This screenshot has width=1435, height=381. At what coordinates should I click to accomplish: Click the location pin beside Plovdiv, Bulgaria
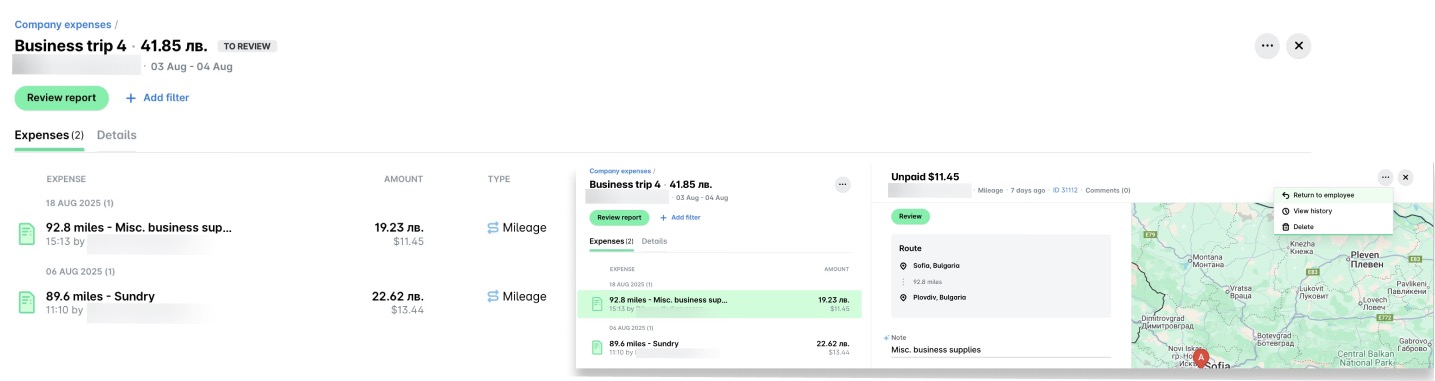[x=903, y=297]
